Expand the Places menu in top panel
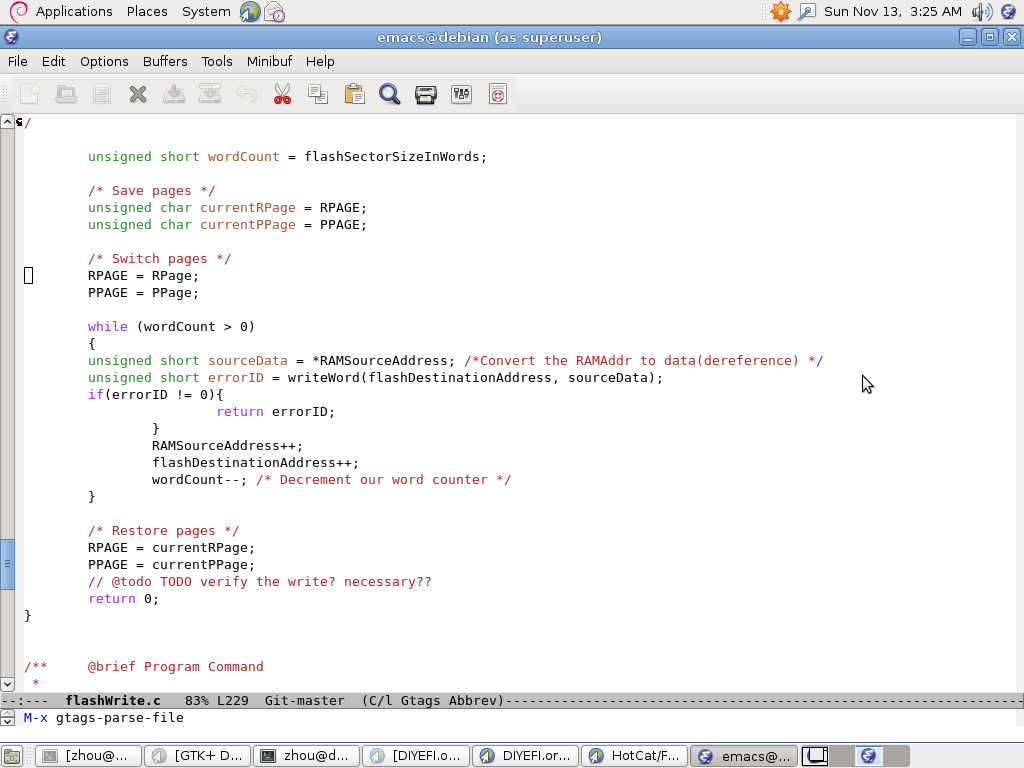This screenshot has width=1024, height=768. click(x=147, y=11)
